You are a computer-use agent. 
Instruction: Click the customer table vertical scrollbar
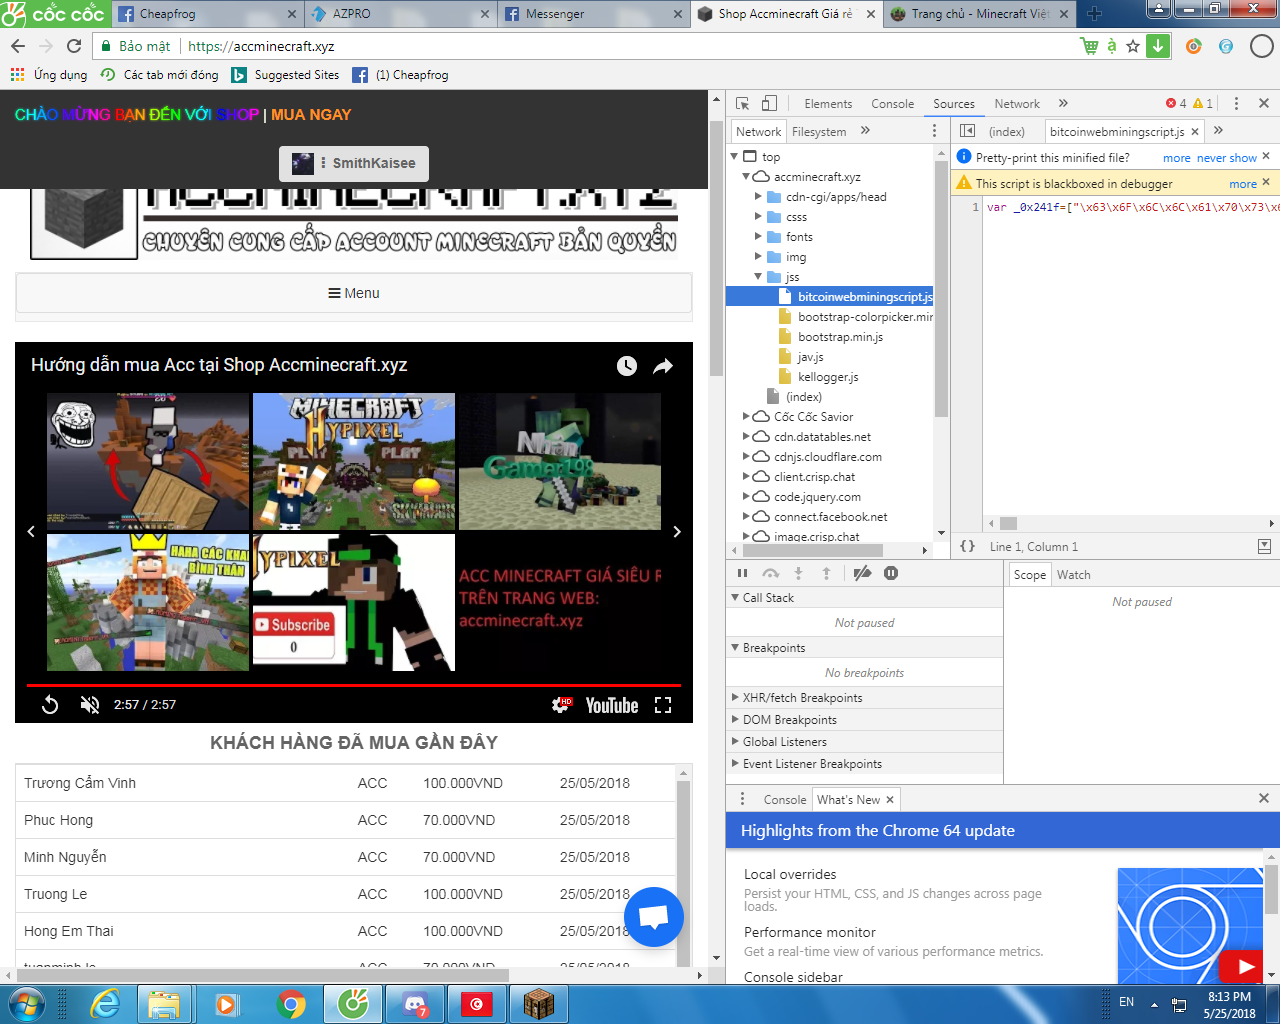pyautogui.click(x=684, y=866)
